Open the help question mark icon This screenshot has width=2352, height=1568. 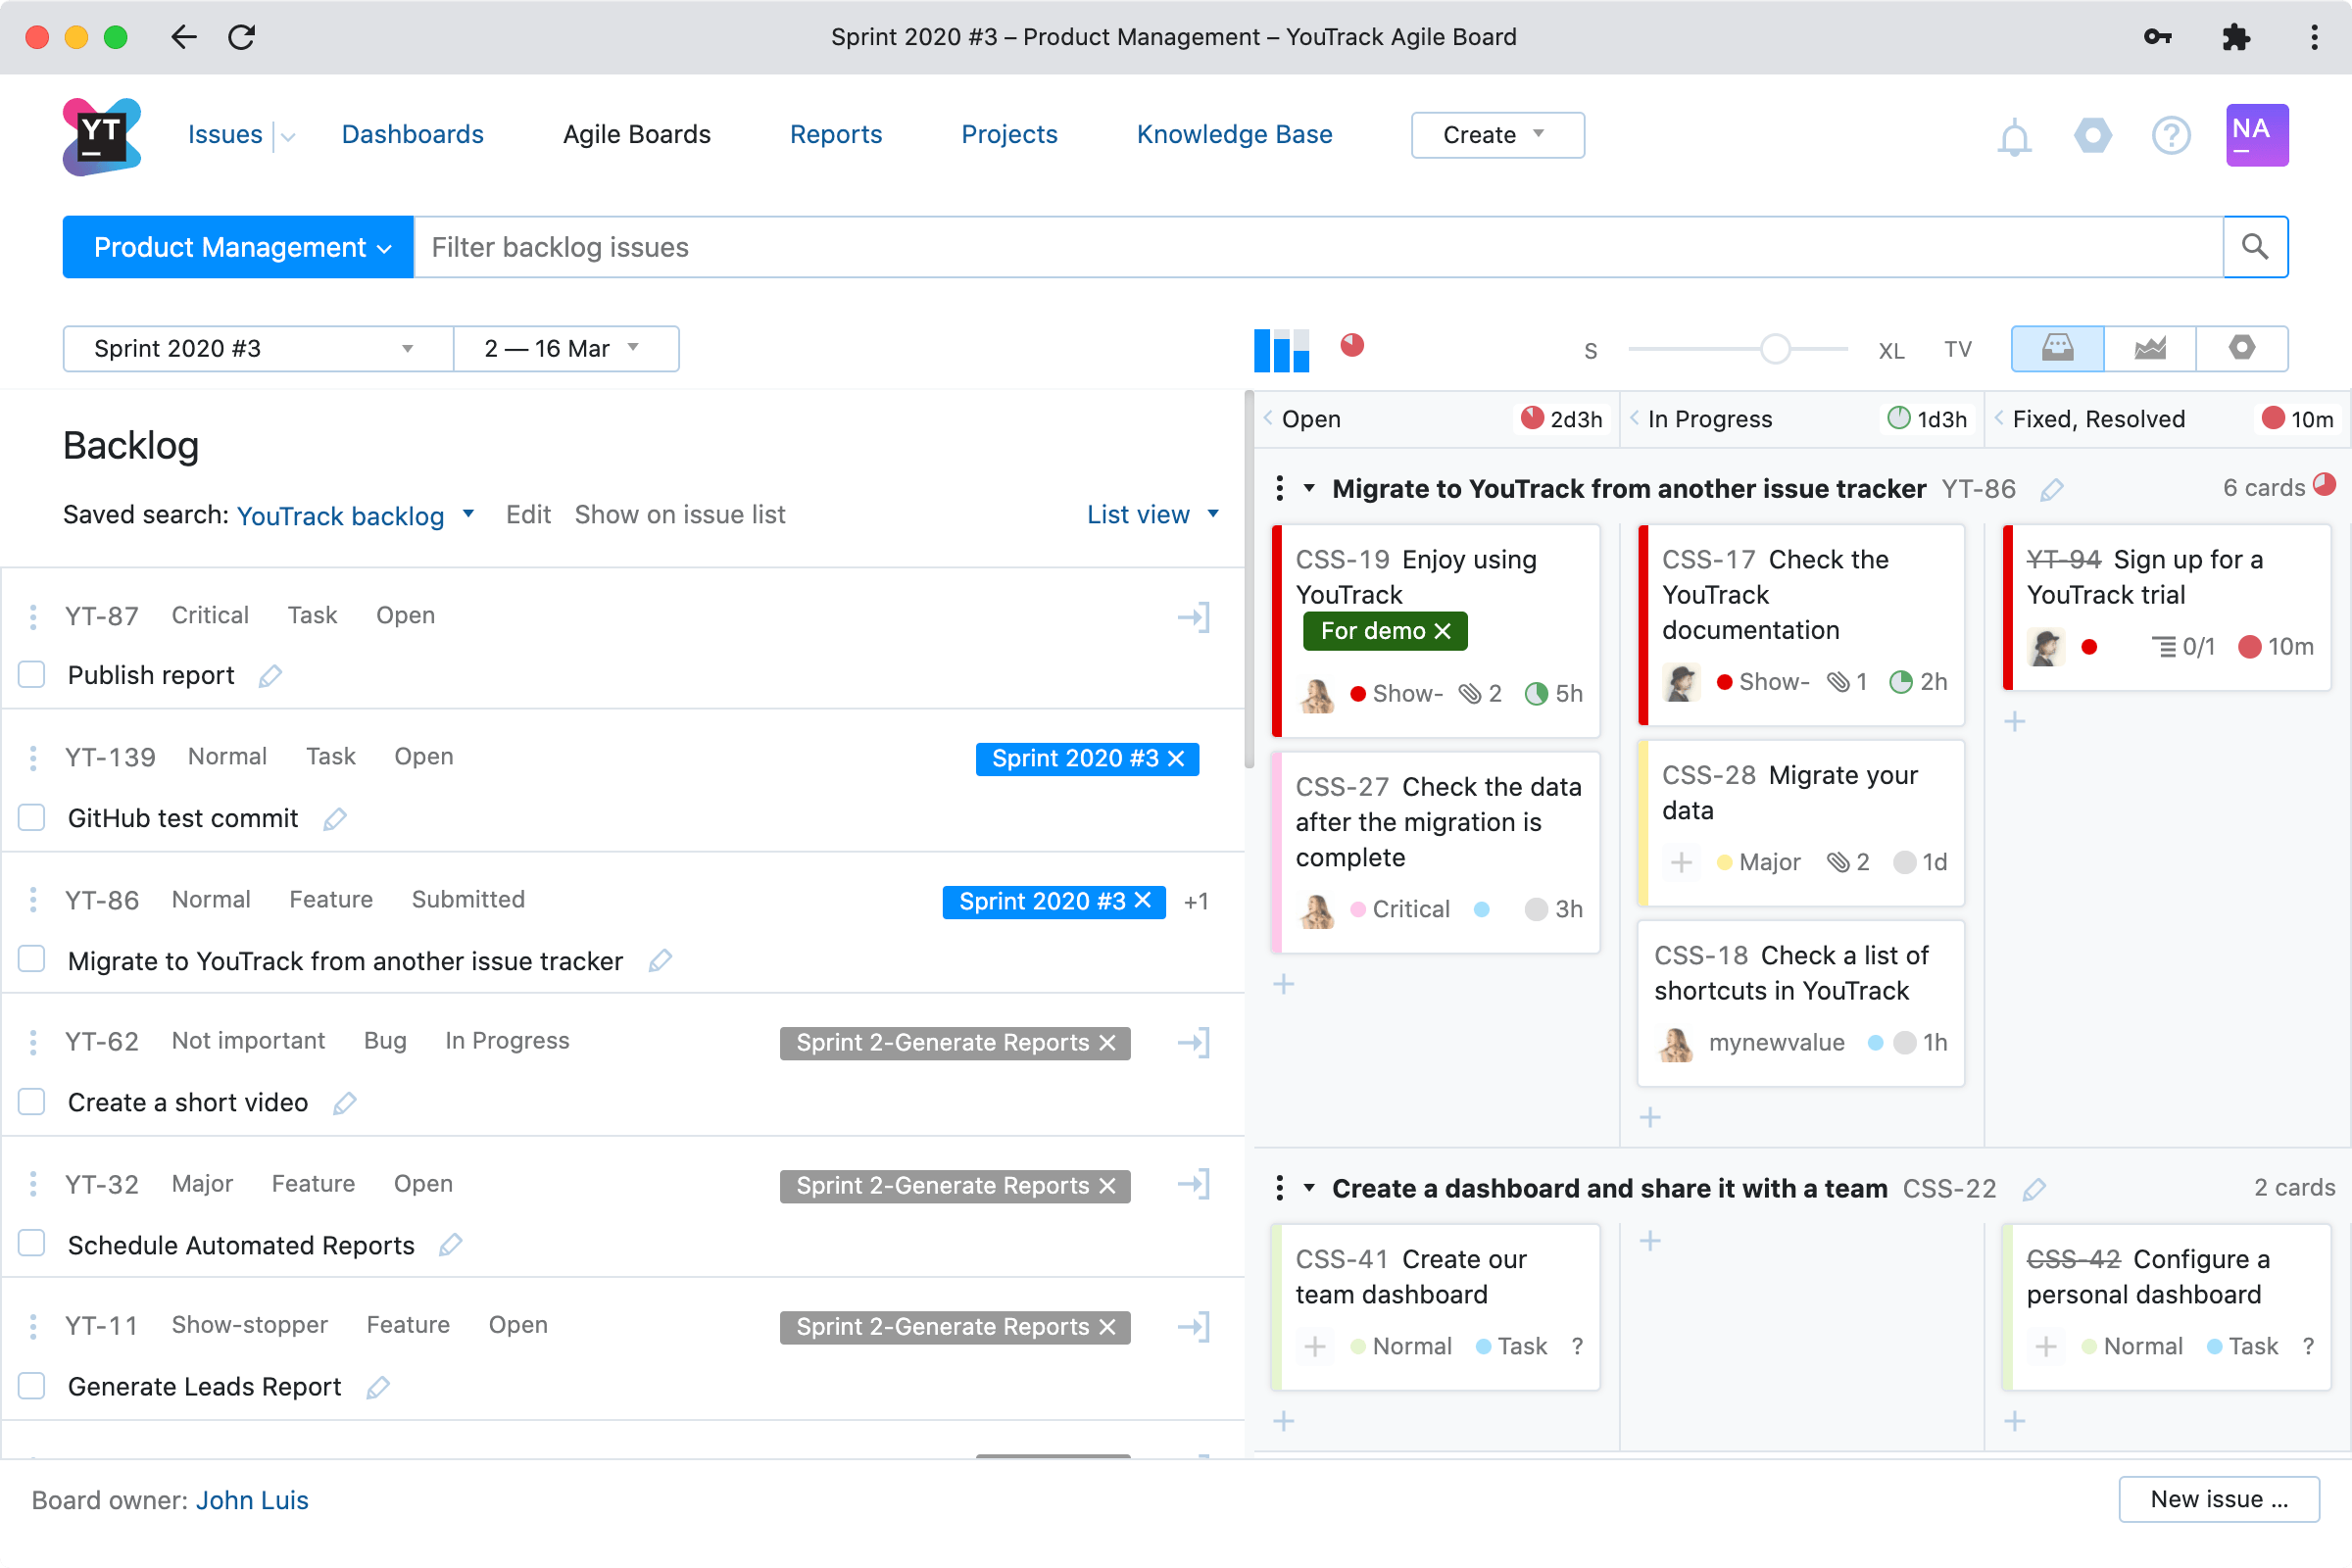click(x=2171, y=135)
